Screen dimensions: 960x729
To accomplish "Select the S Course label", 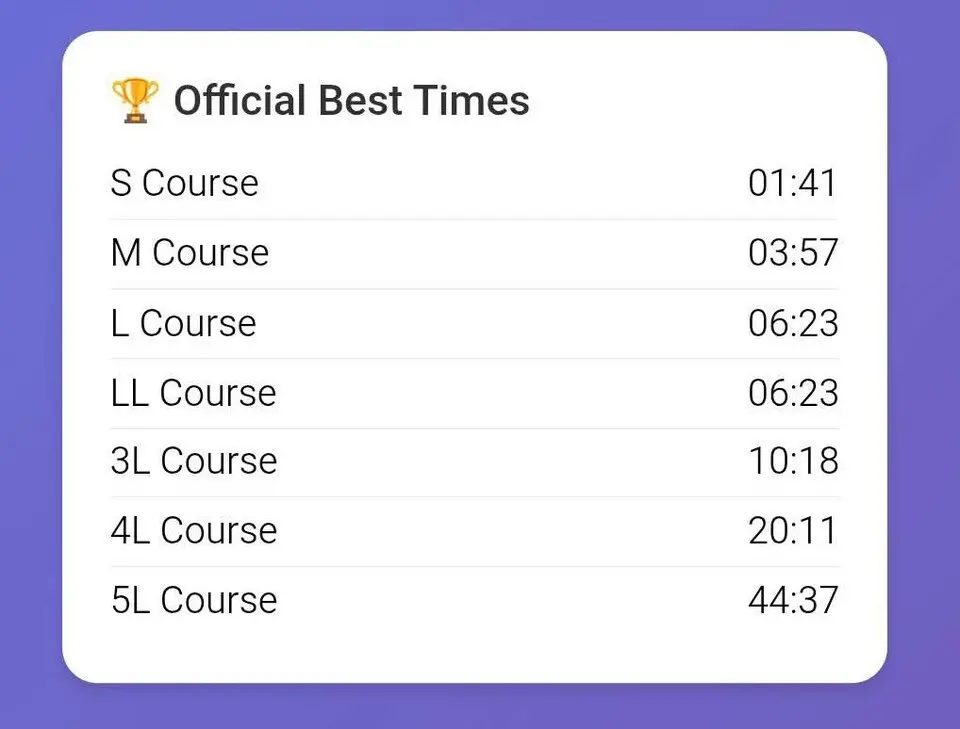I will [185, 184].
